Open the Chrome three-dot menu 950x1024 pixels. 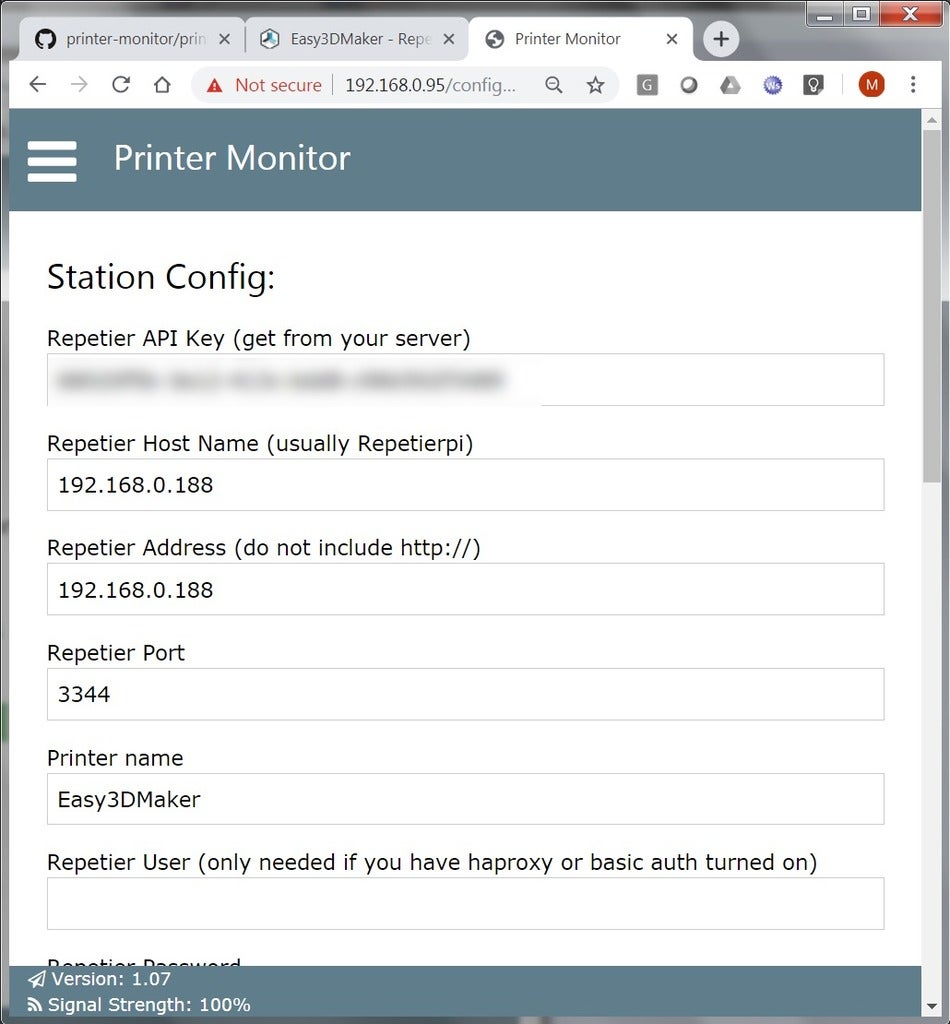point(913,85)
